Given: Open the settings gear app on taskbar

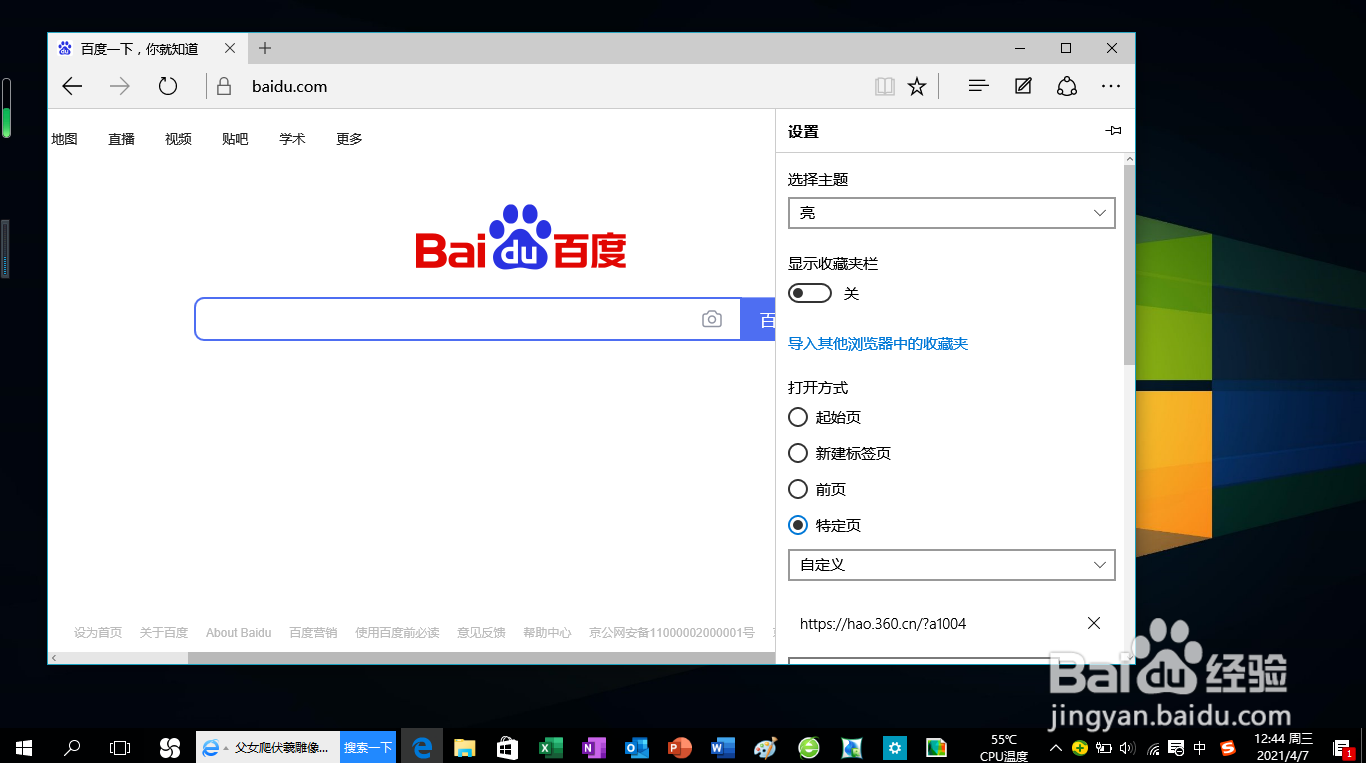Looking at the screenshot, I should [895, 747].
